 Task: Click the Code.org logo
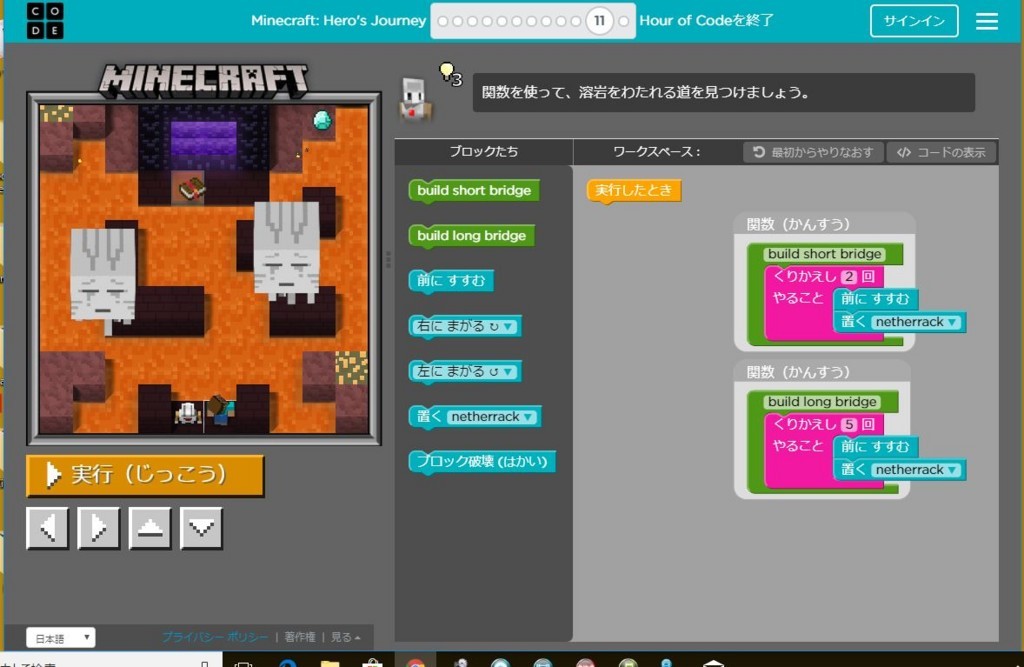[45, 20]
